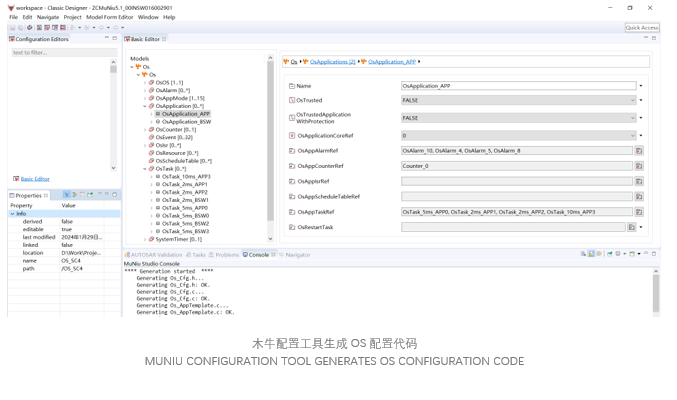Viewport: 677px width, 400px height.
Task: Open the Model Form Editor menu
Action: [x=110, y=17]
